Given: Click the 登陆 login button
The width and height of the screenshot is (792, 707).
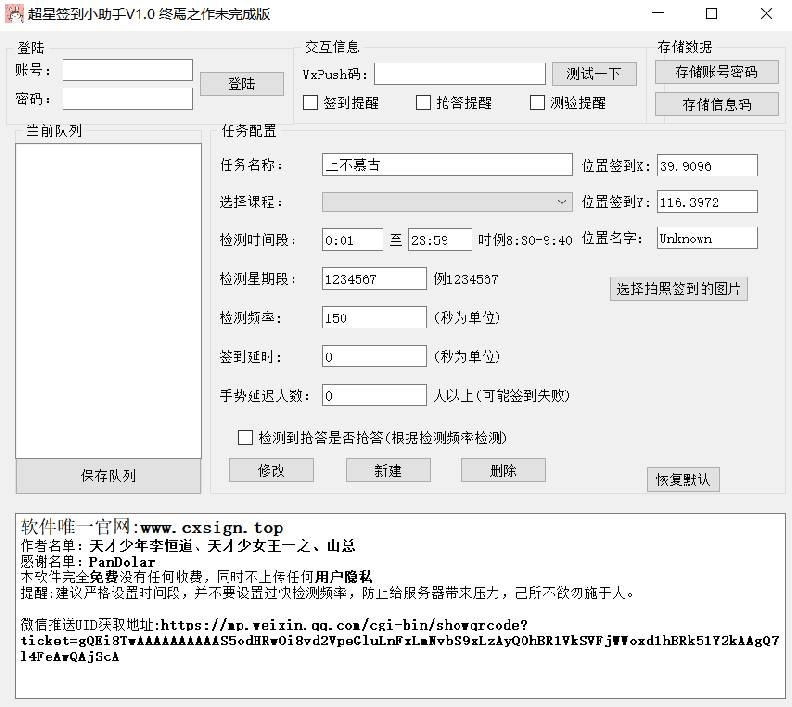Looking at the screenshot, I should pos(241,84).
